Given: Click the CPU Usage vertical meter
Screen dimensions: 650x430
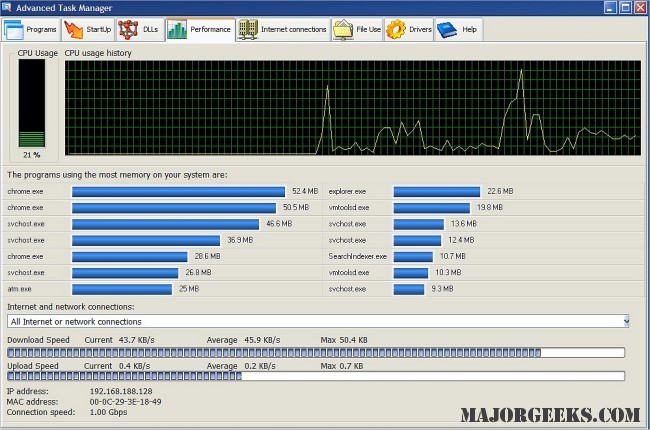Looking at the screenshot, I should tap(32, 103).
